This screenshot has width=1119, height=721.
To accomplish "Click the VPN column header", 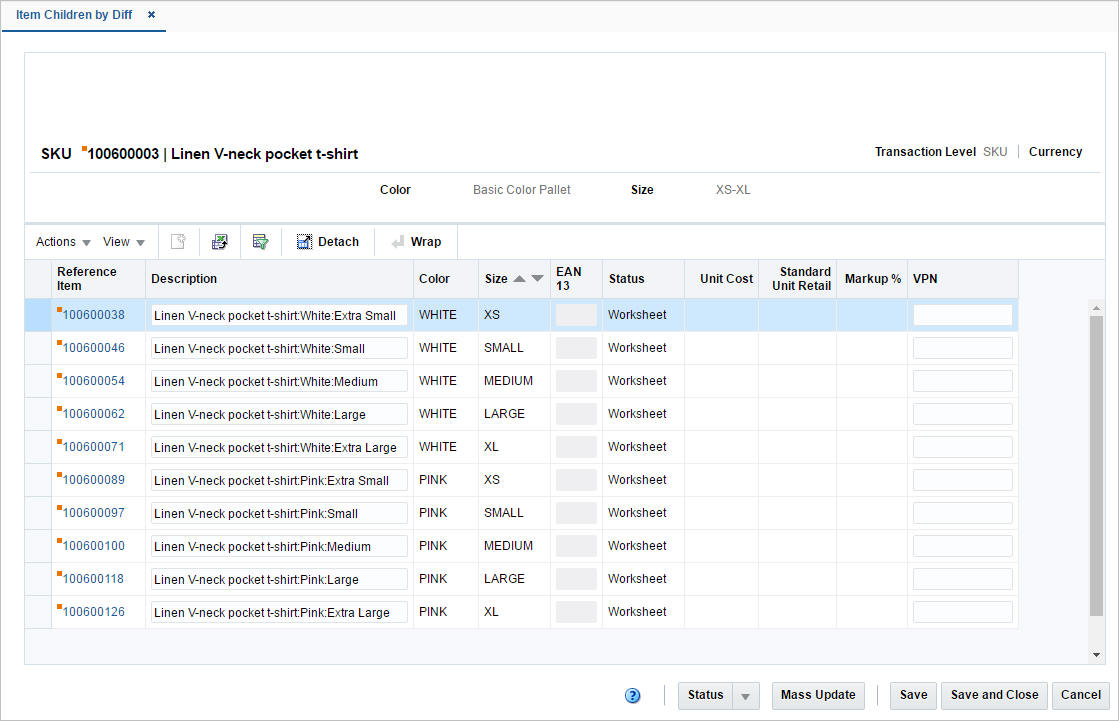I will 963,279.
